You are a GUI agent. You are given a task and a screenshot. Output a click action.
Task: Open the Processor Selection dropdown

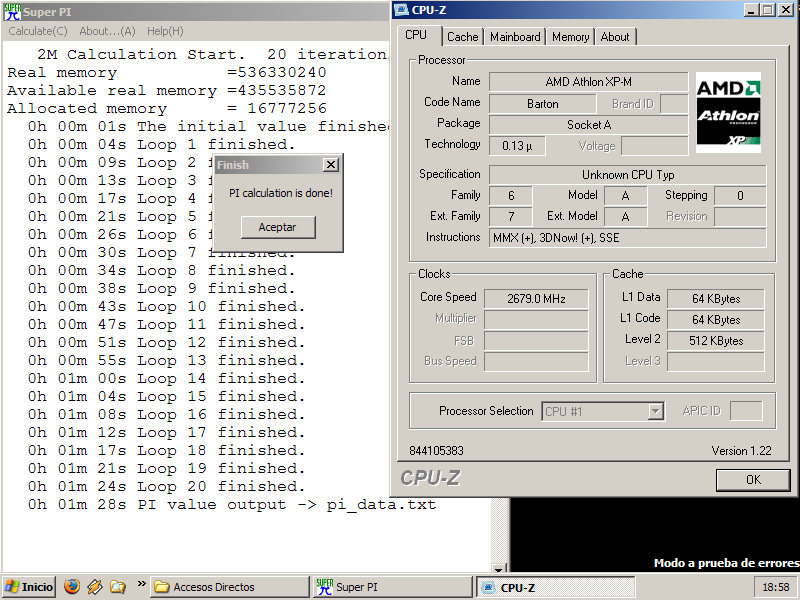click(655, 412)
